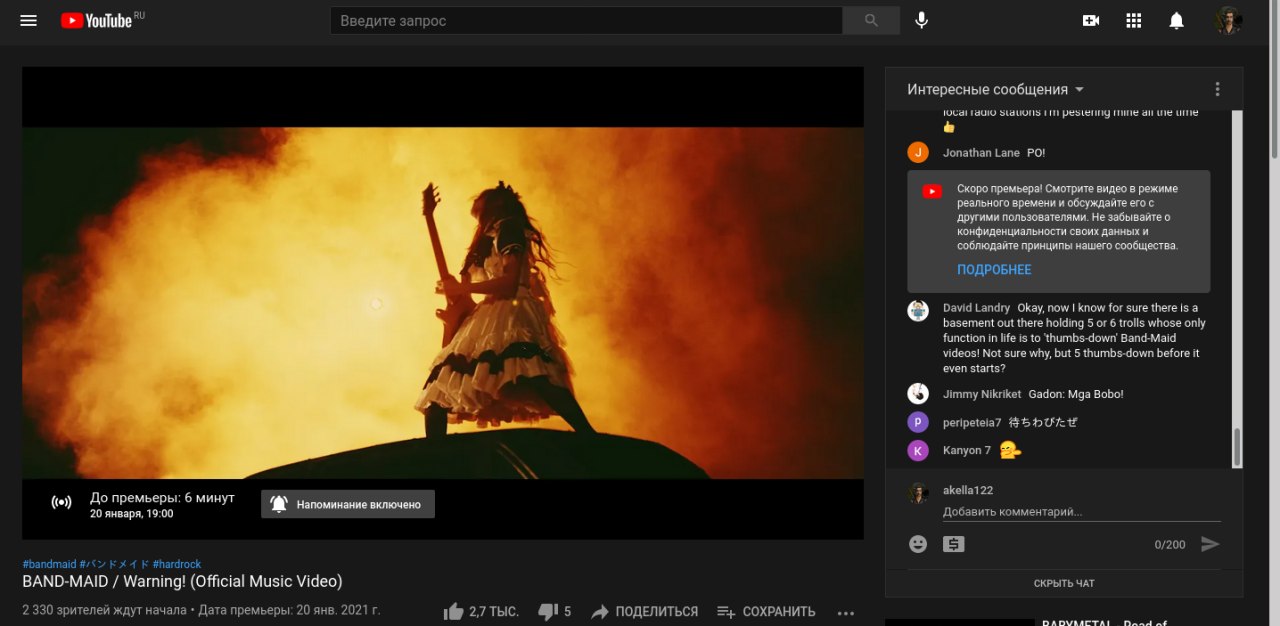Click akella122 name above comment box
Image resolution: width=1280 pixels, height=626 pixels.
(x=968, y=490)
